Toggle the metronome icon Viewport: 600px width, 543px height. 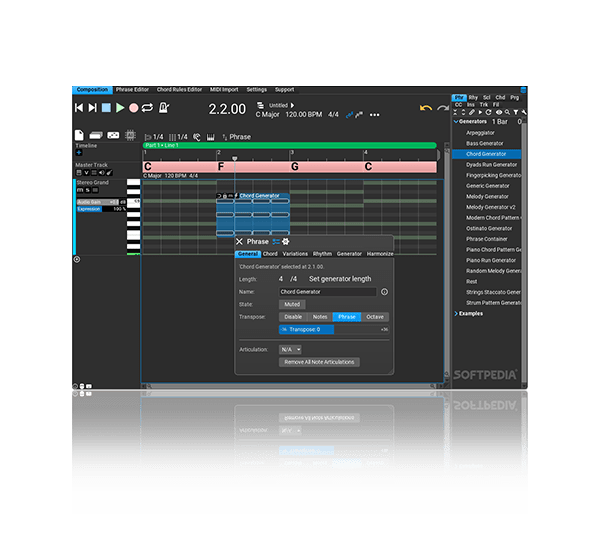(x=164, y=108)
